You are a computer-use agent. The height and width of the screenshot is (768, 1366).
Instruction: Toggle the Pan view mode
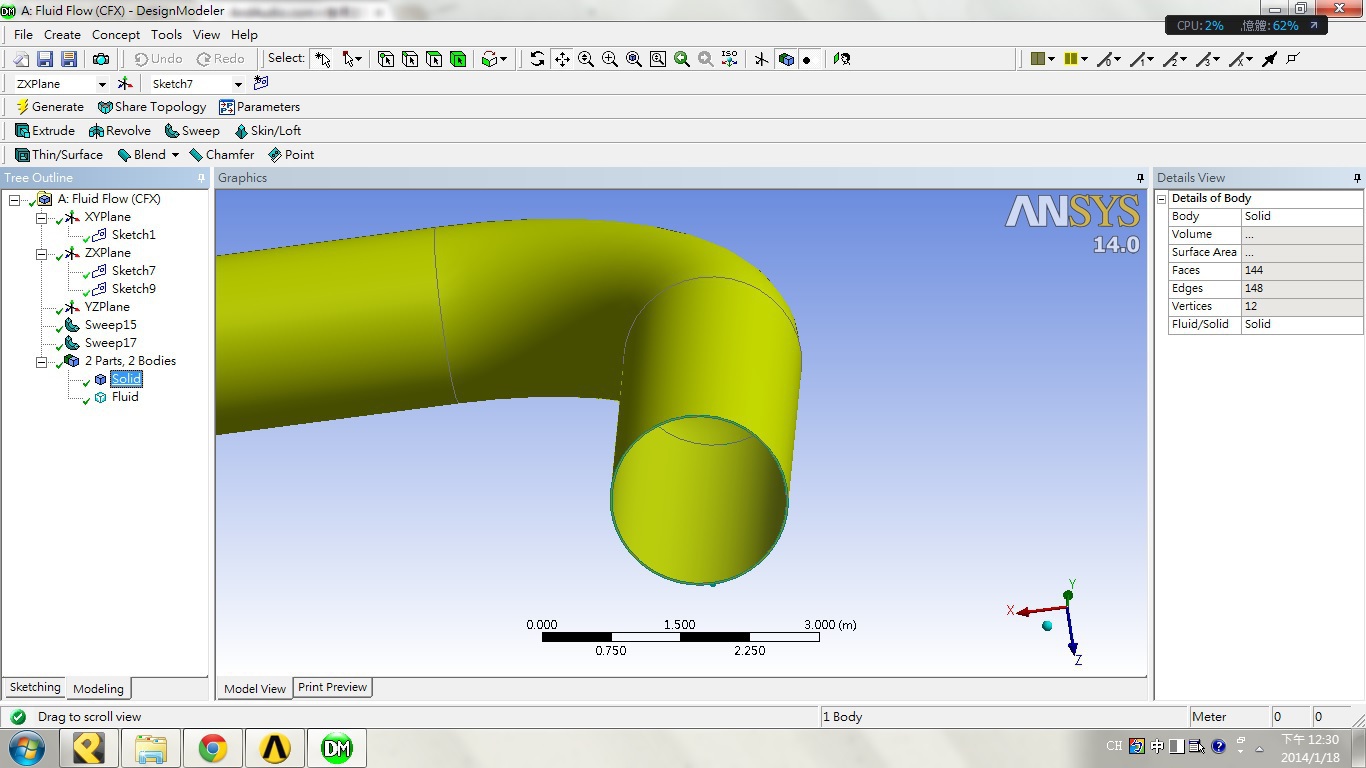pos(562,59)
